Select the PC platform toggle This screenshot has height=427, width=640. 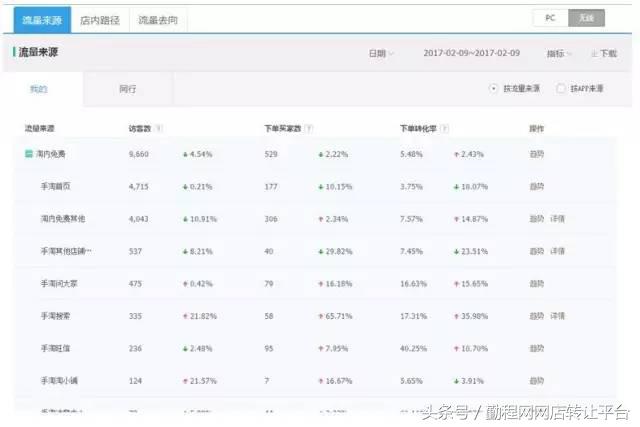pos(550,18)
